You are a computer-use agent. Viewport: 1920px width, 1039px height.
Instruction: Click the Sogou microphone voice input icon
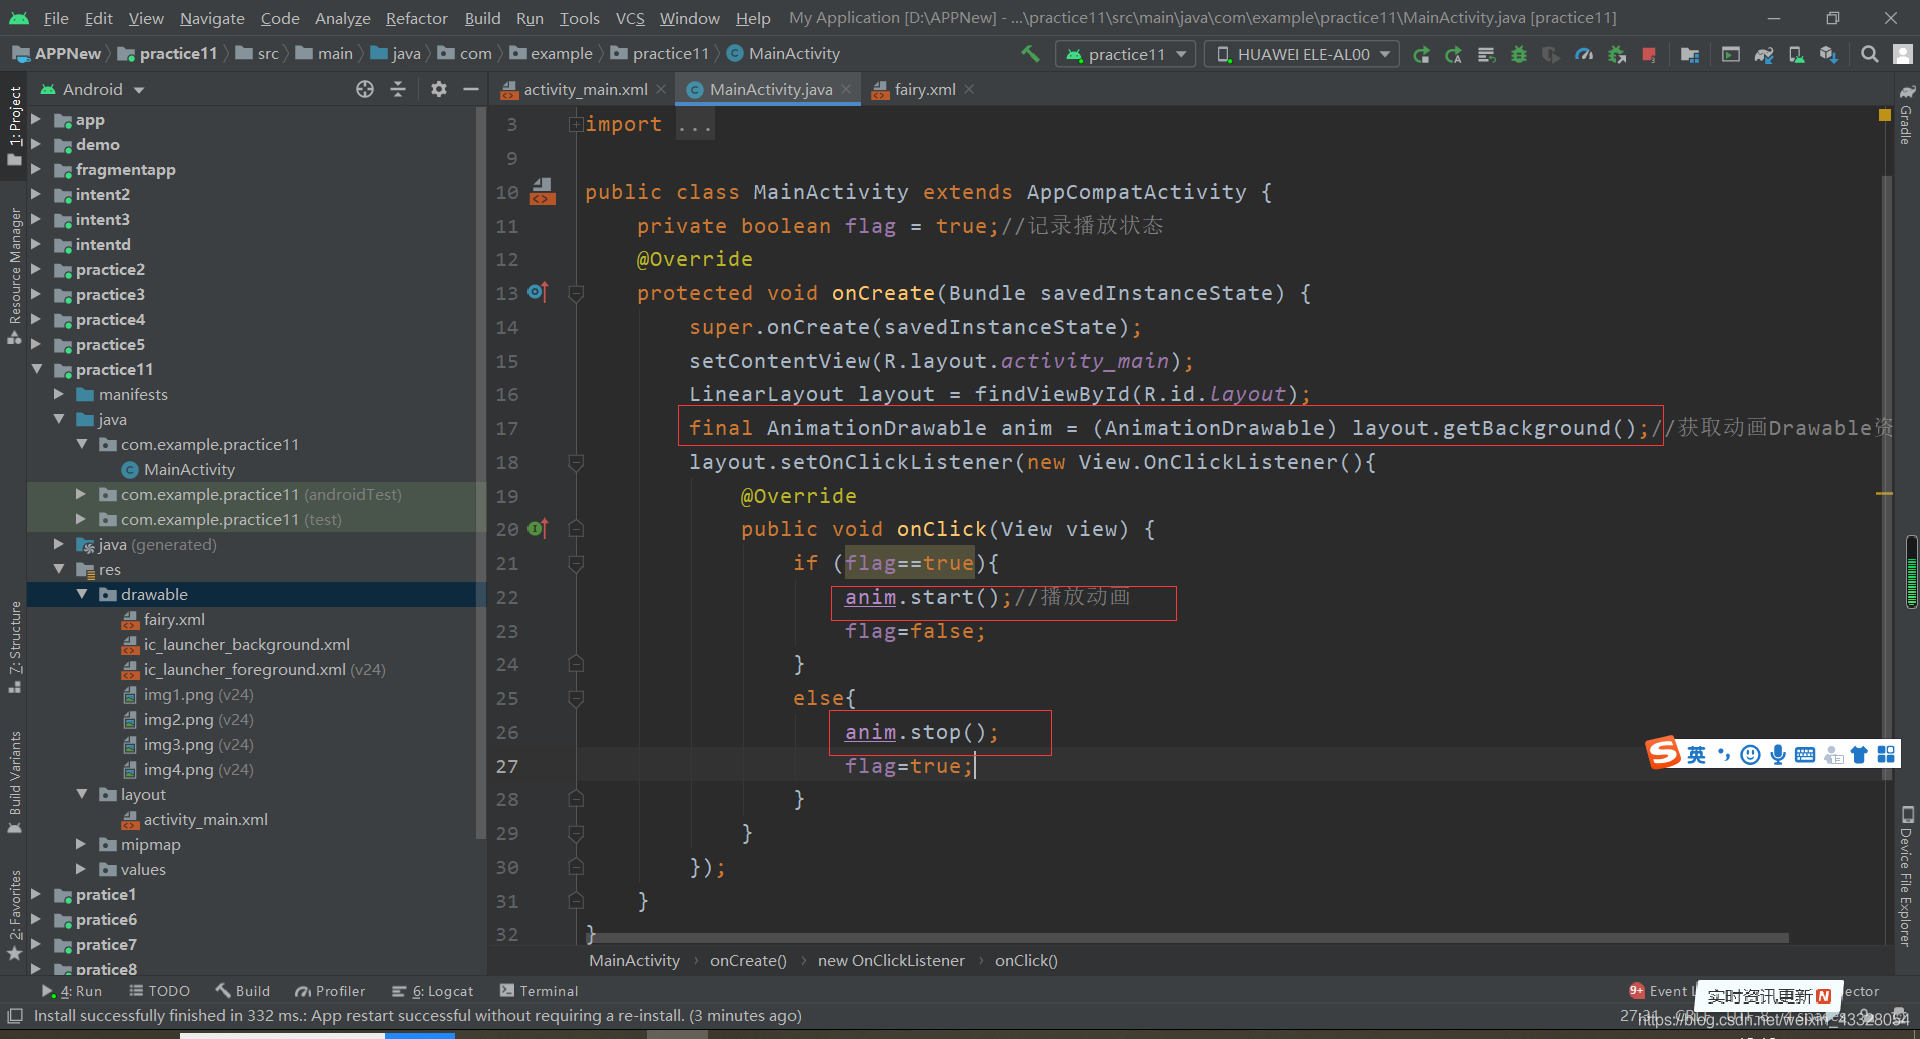[x=1778, y=754]
